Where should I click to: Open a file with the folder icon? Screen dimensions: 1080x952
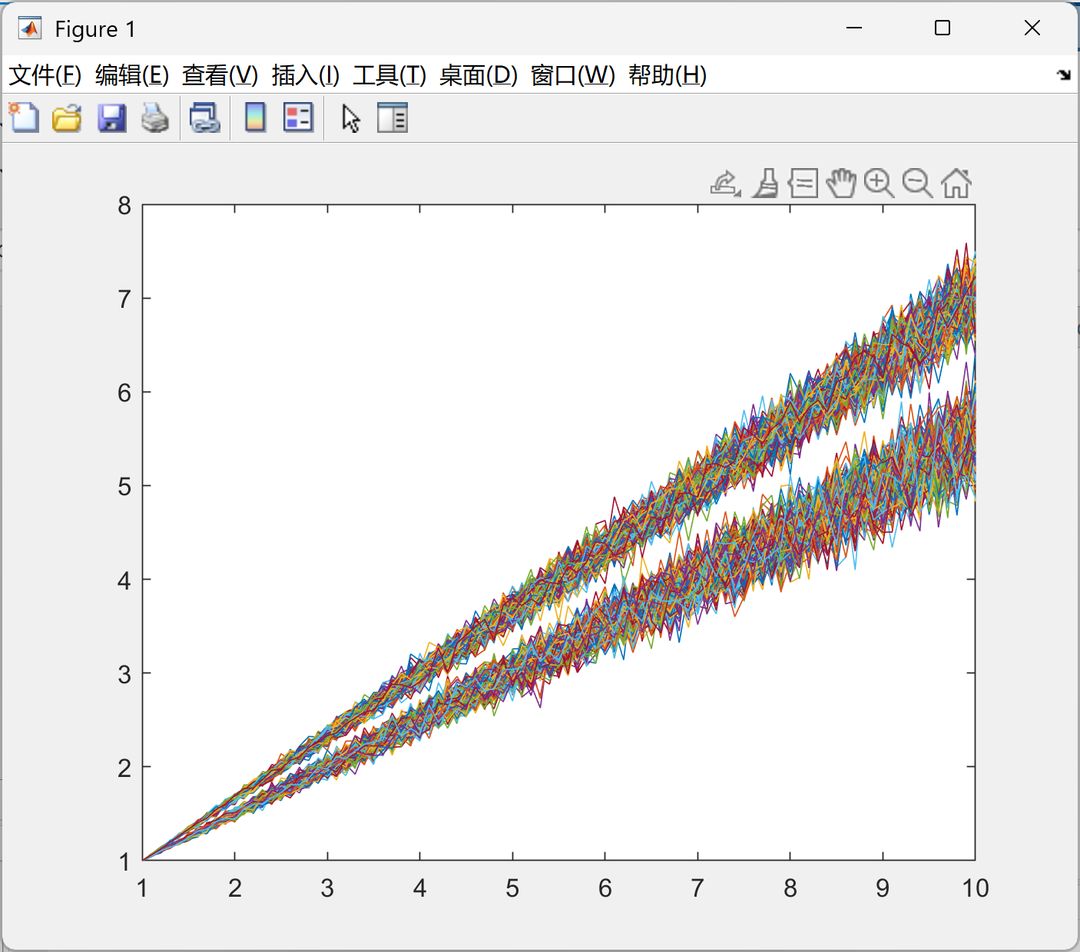click(x=67, y=118)
